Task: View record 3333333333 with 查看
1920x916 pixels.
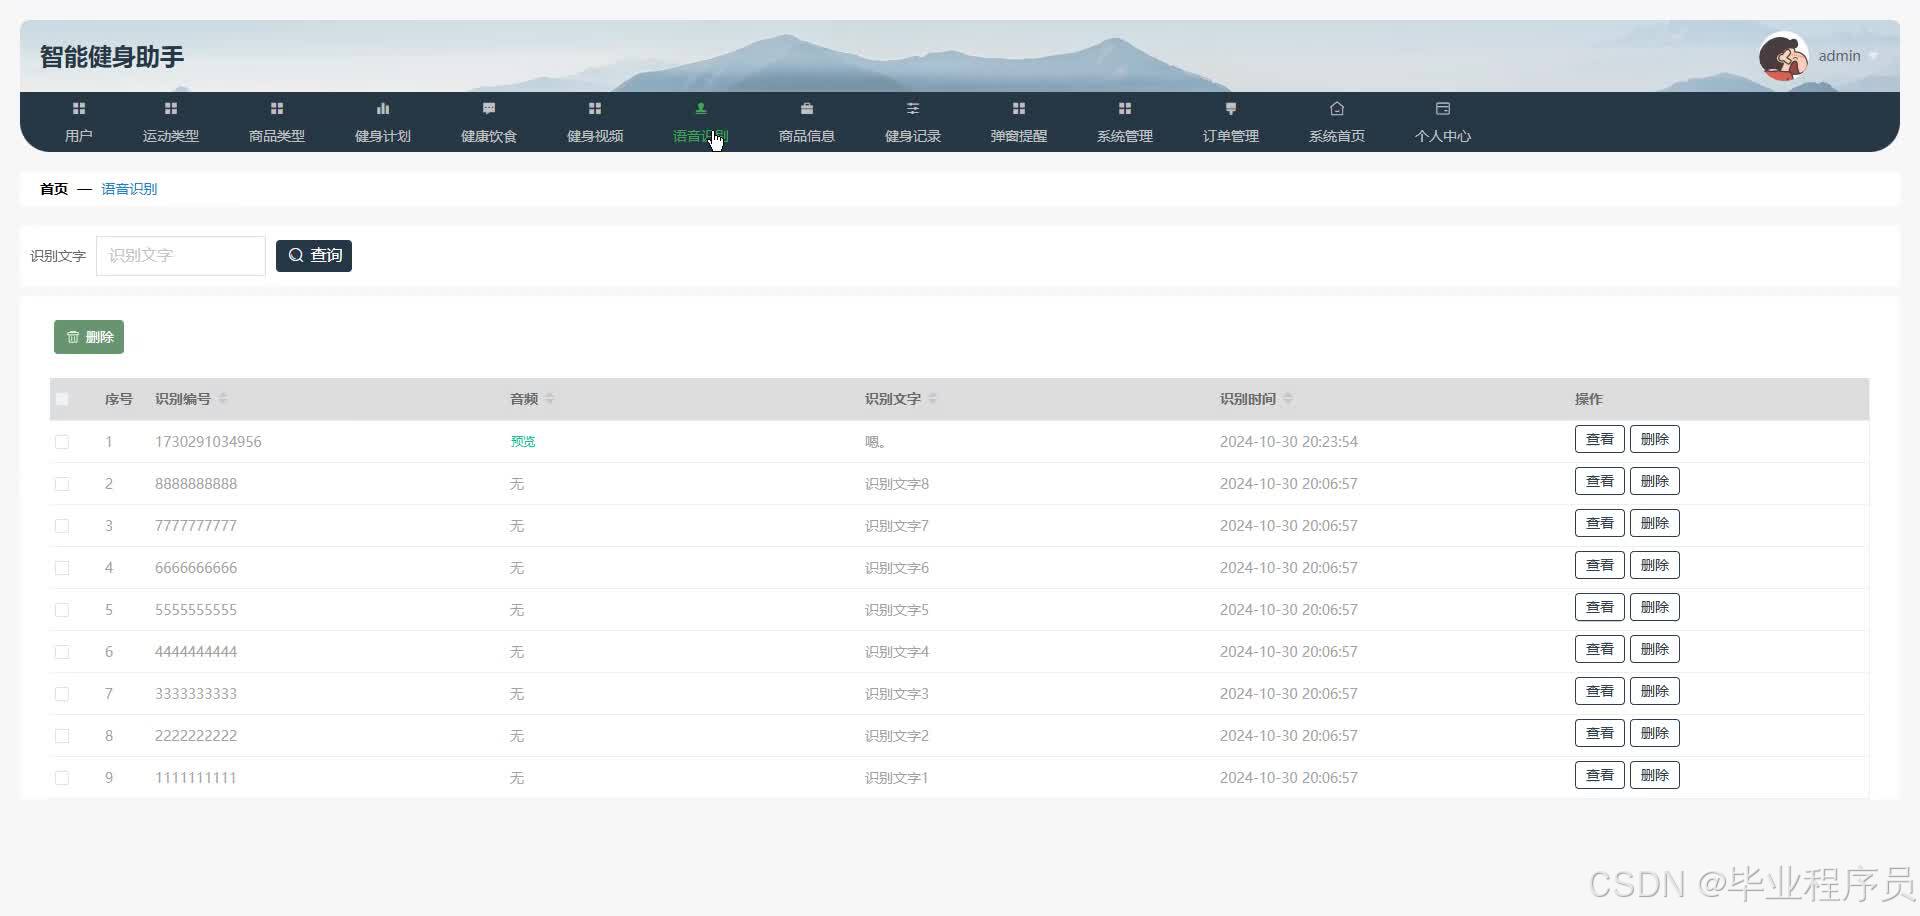Action: coord(1600,691)
